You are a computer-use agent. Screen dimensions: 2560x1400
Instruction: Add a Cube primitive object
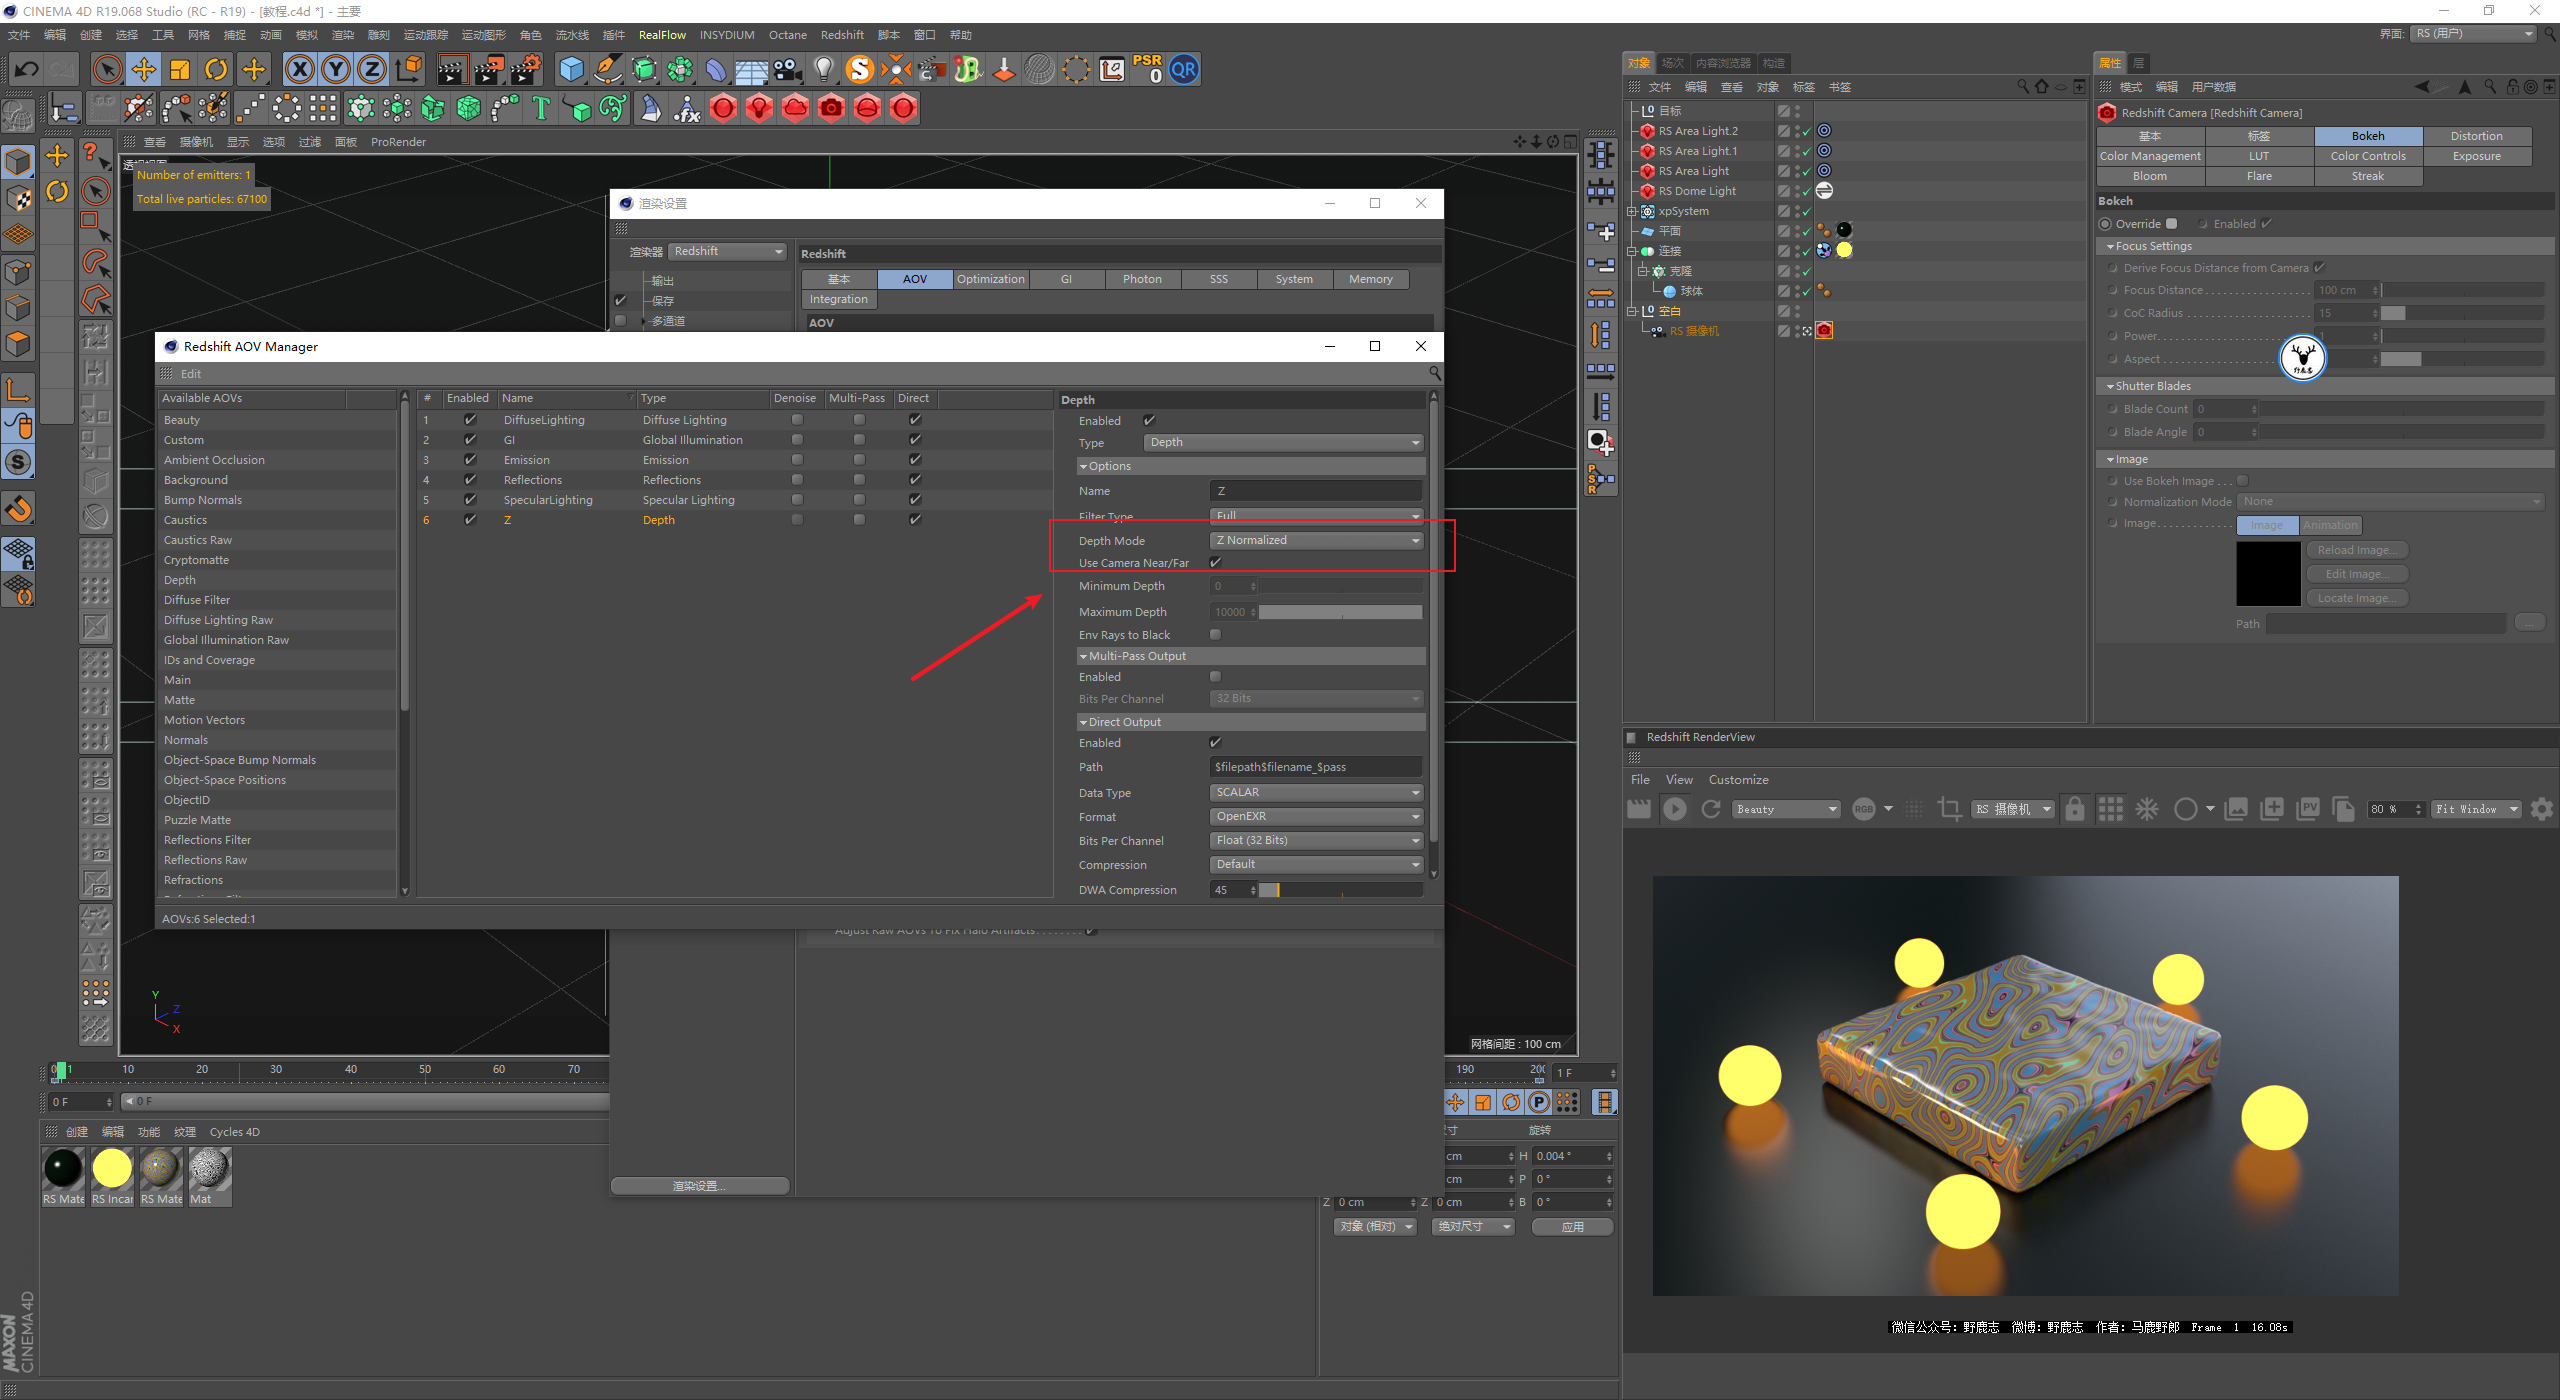coord(571,70)
